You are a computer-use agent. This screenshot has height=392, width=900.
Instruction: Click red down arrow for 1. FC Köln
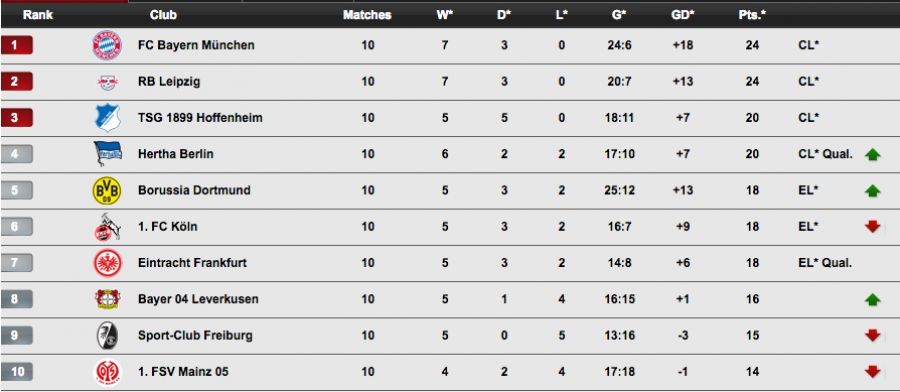point(872,227)
